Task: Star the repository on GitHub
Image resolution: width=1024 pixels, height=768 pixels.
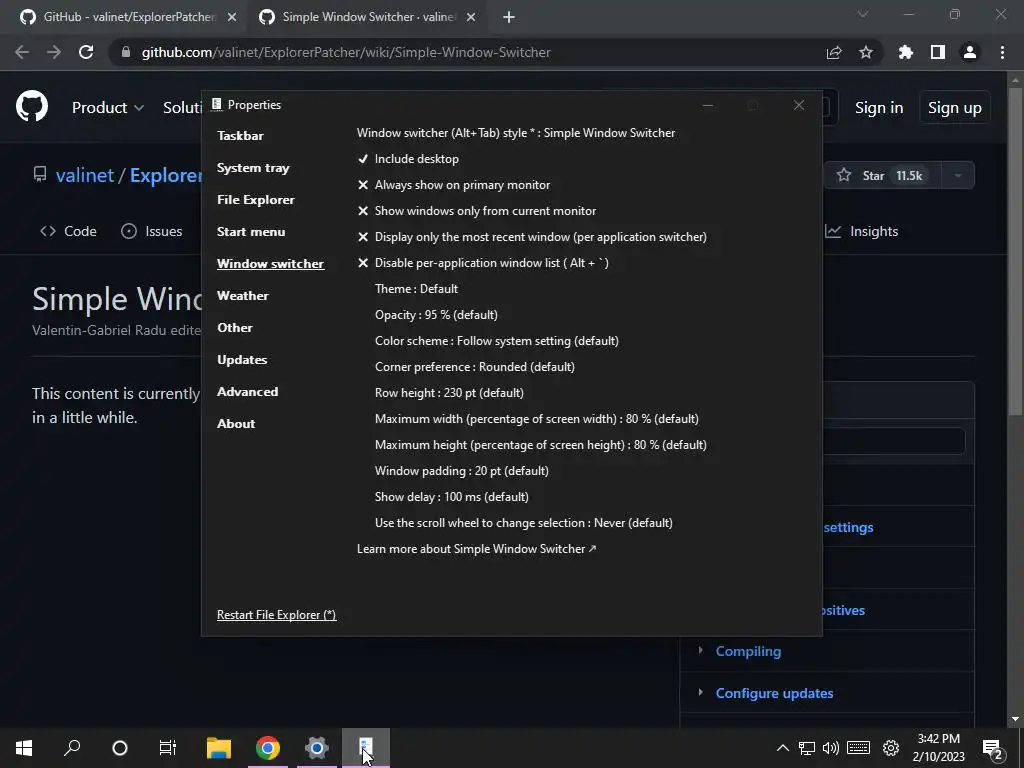Action: (882, 176)
